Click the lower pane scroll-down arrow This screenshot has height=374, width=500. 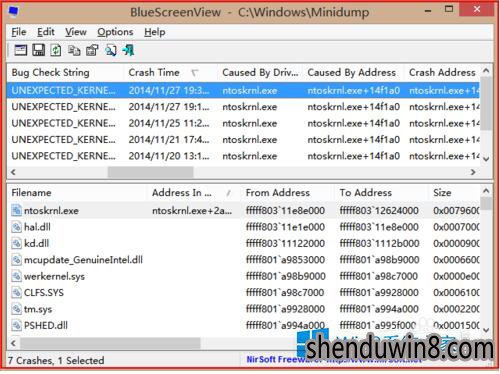(x=486, y=330)
